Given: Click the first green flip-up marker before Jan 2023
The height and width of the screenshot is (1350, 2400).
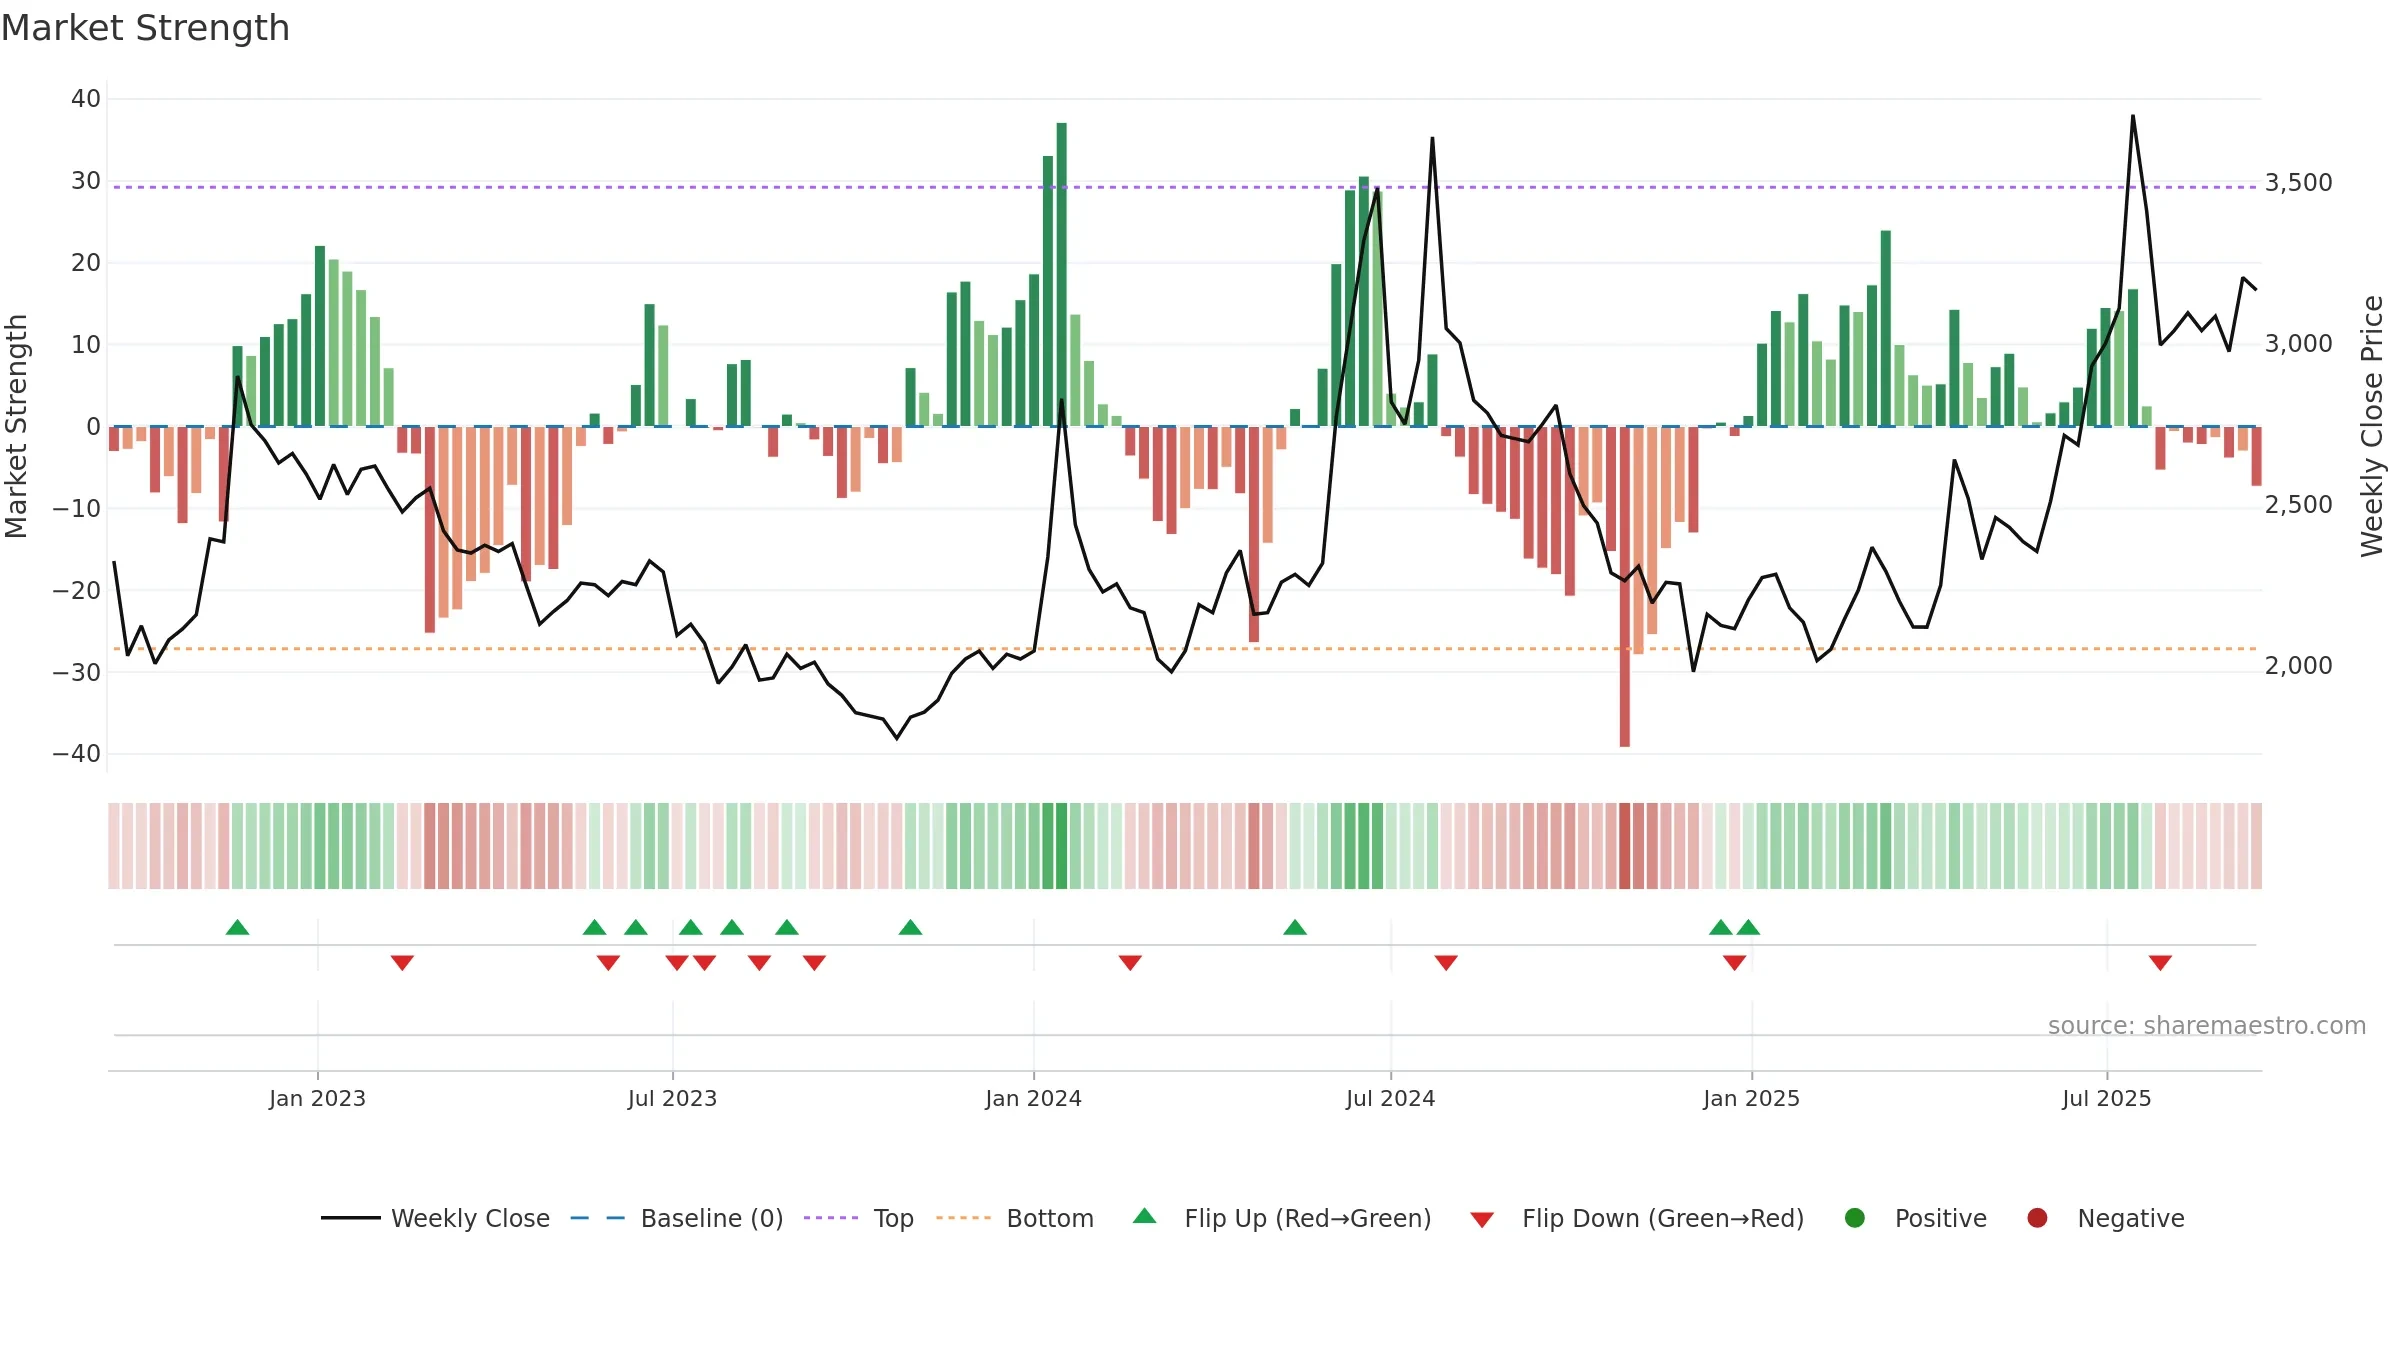Looking at the screenshot, I should pos(237,927).
